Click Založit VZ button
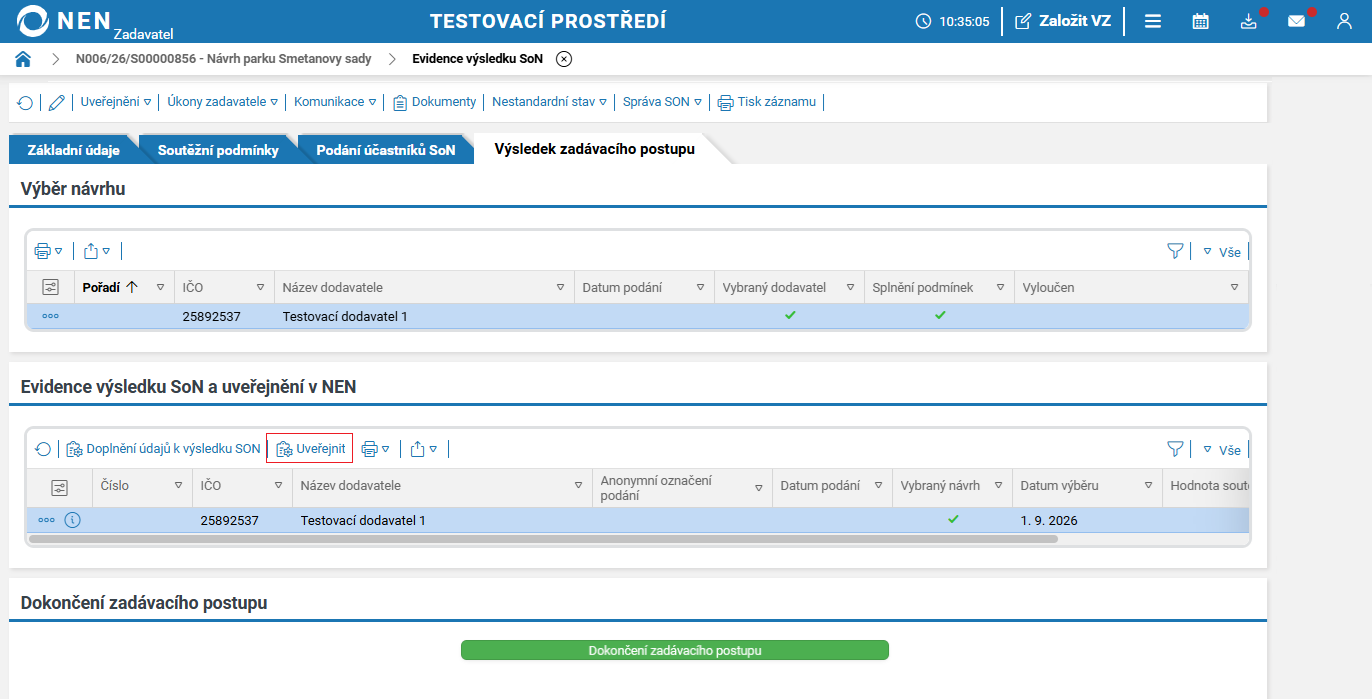This screenshot has height=699, width=1372. pos(1063,21)
